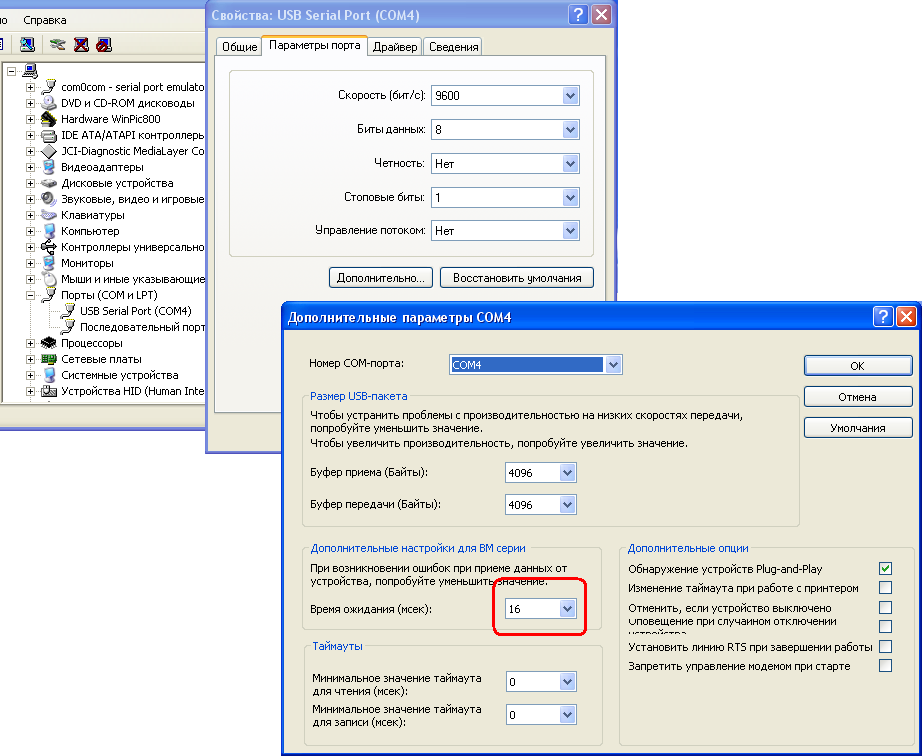Click the Процессоры chip icon

coord(49,343)
